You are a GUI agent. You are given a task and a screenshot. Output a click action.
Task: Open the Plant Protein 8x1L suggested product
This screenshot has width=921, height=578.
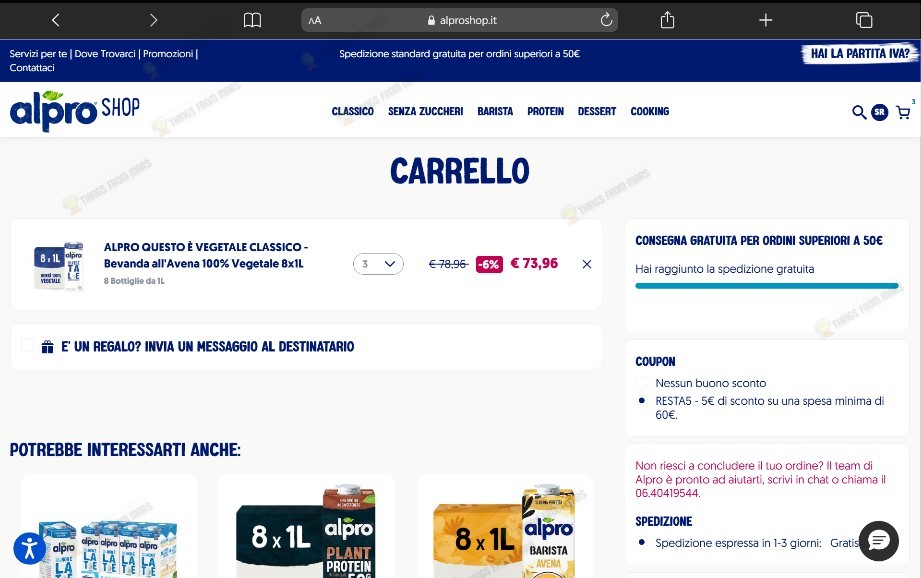click(307, 527)
